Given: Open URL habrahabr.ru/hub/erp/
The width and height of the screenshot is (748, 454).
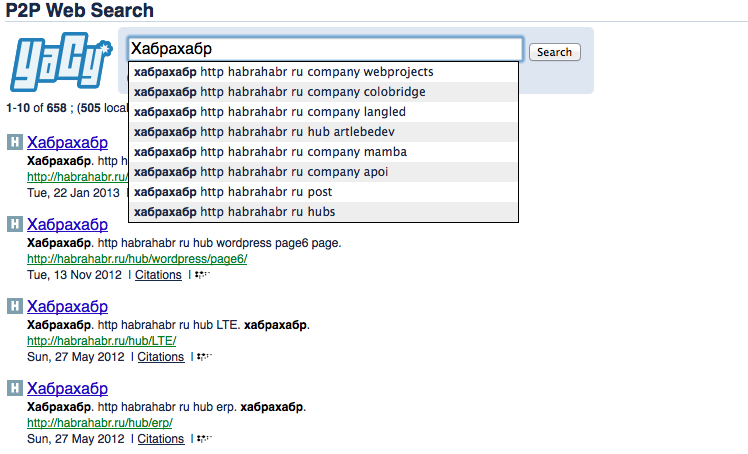Looking at the screenshot, I should 100,423.
